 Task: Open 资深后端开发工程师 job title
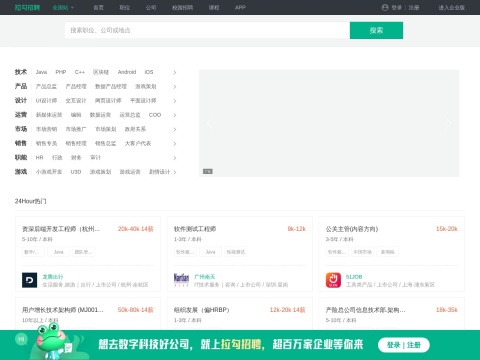pos(61,229)
